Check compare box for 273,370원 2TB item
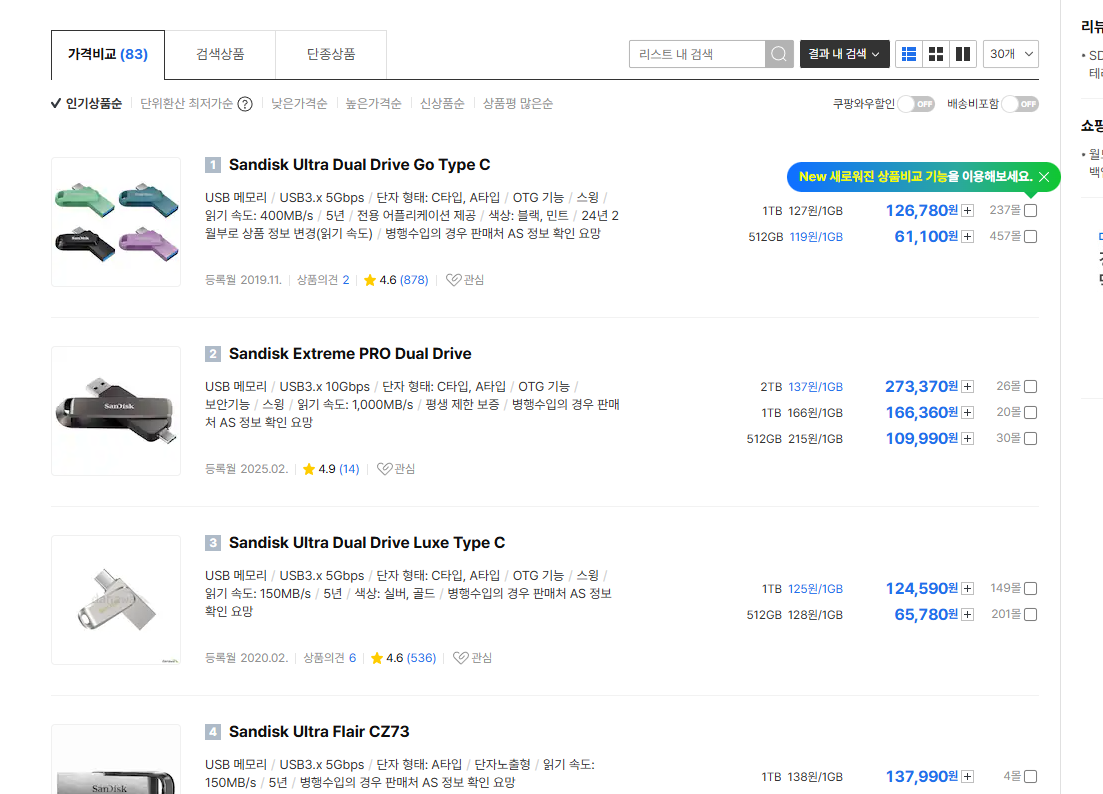The width and height of the screenshot is (1103, 794). (x=1031, y=386)
